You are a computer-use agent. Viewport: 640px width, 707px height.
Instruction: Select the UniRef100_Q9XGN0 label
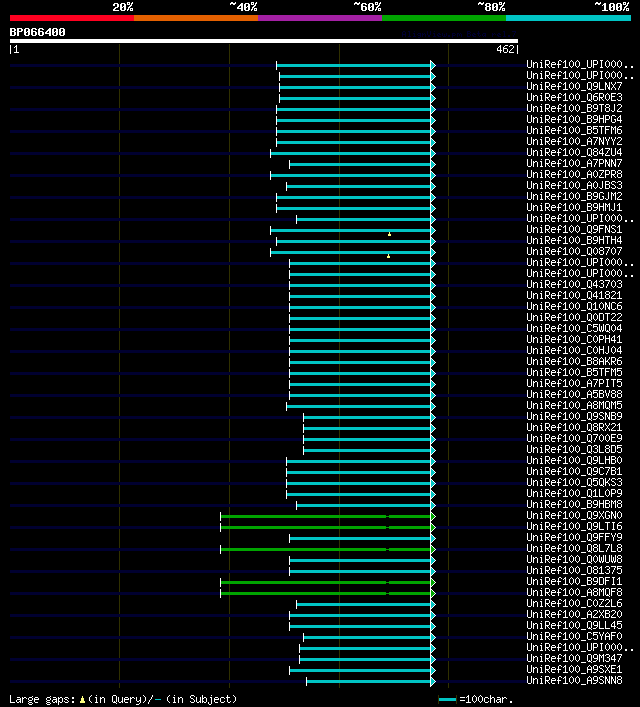(574, 515)
